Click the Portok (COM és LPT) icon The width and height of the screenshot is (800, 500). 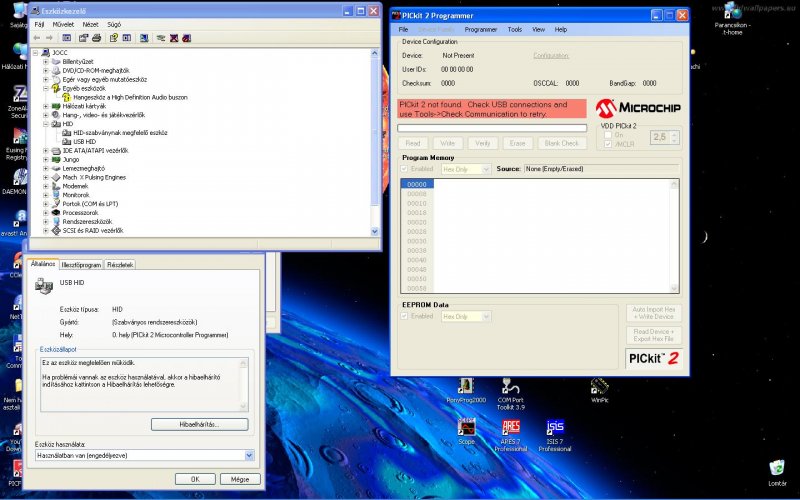[x=56, y=204]
